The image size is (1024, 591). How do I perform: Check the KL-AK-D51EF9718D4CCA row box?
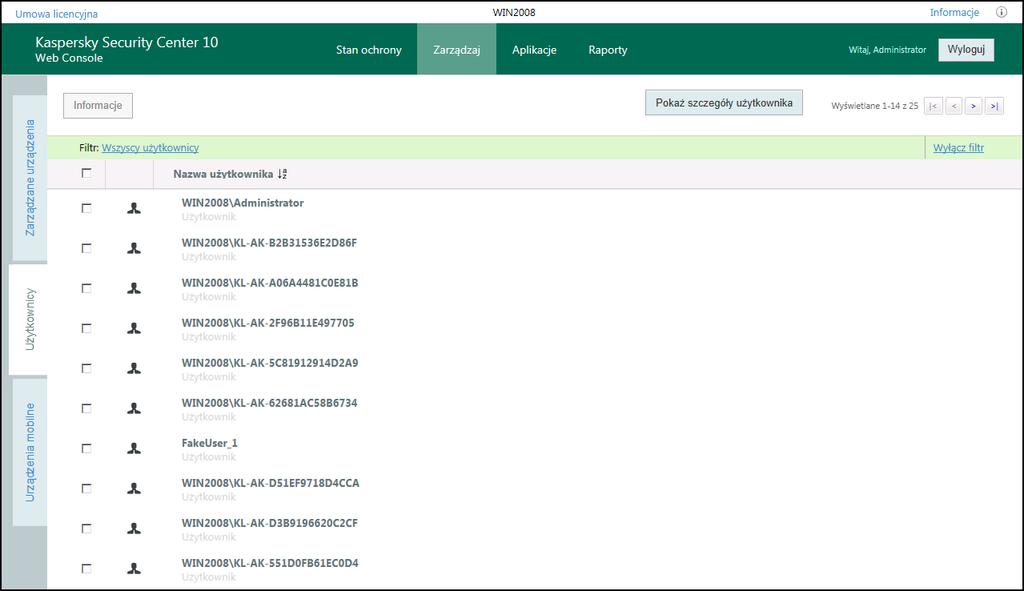(86, 488)
